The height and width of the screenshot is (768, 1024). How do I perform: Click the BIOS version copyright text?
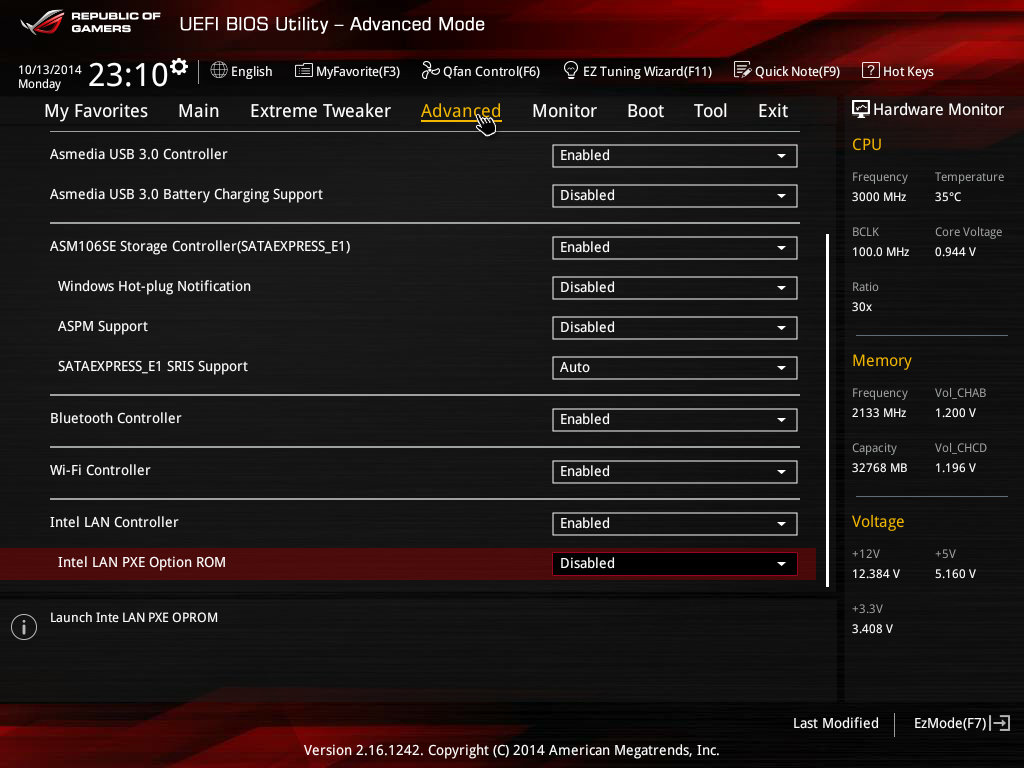click(511, 750)
